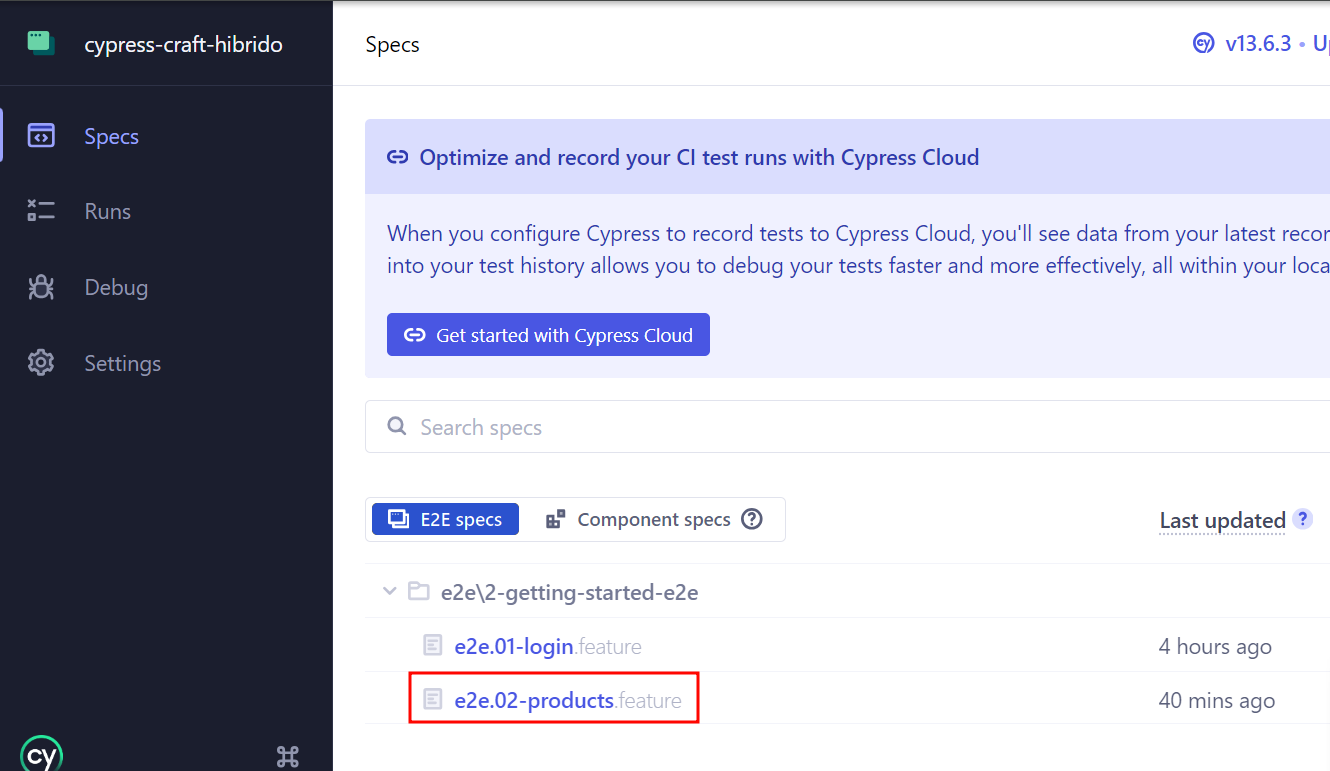Click the Cypress logo in sidebar footer
The image size is (1330, 771).
click(x=42, y=756)
